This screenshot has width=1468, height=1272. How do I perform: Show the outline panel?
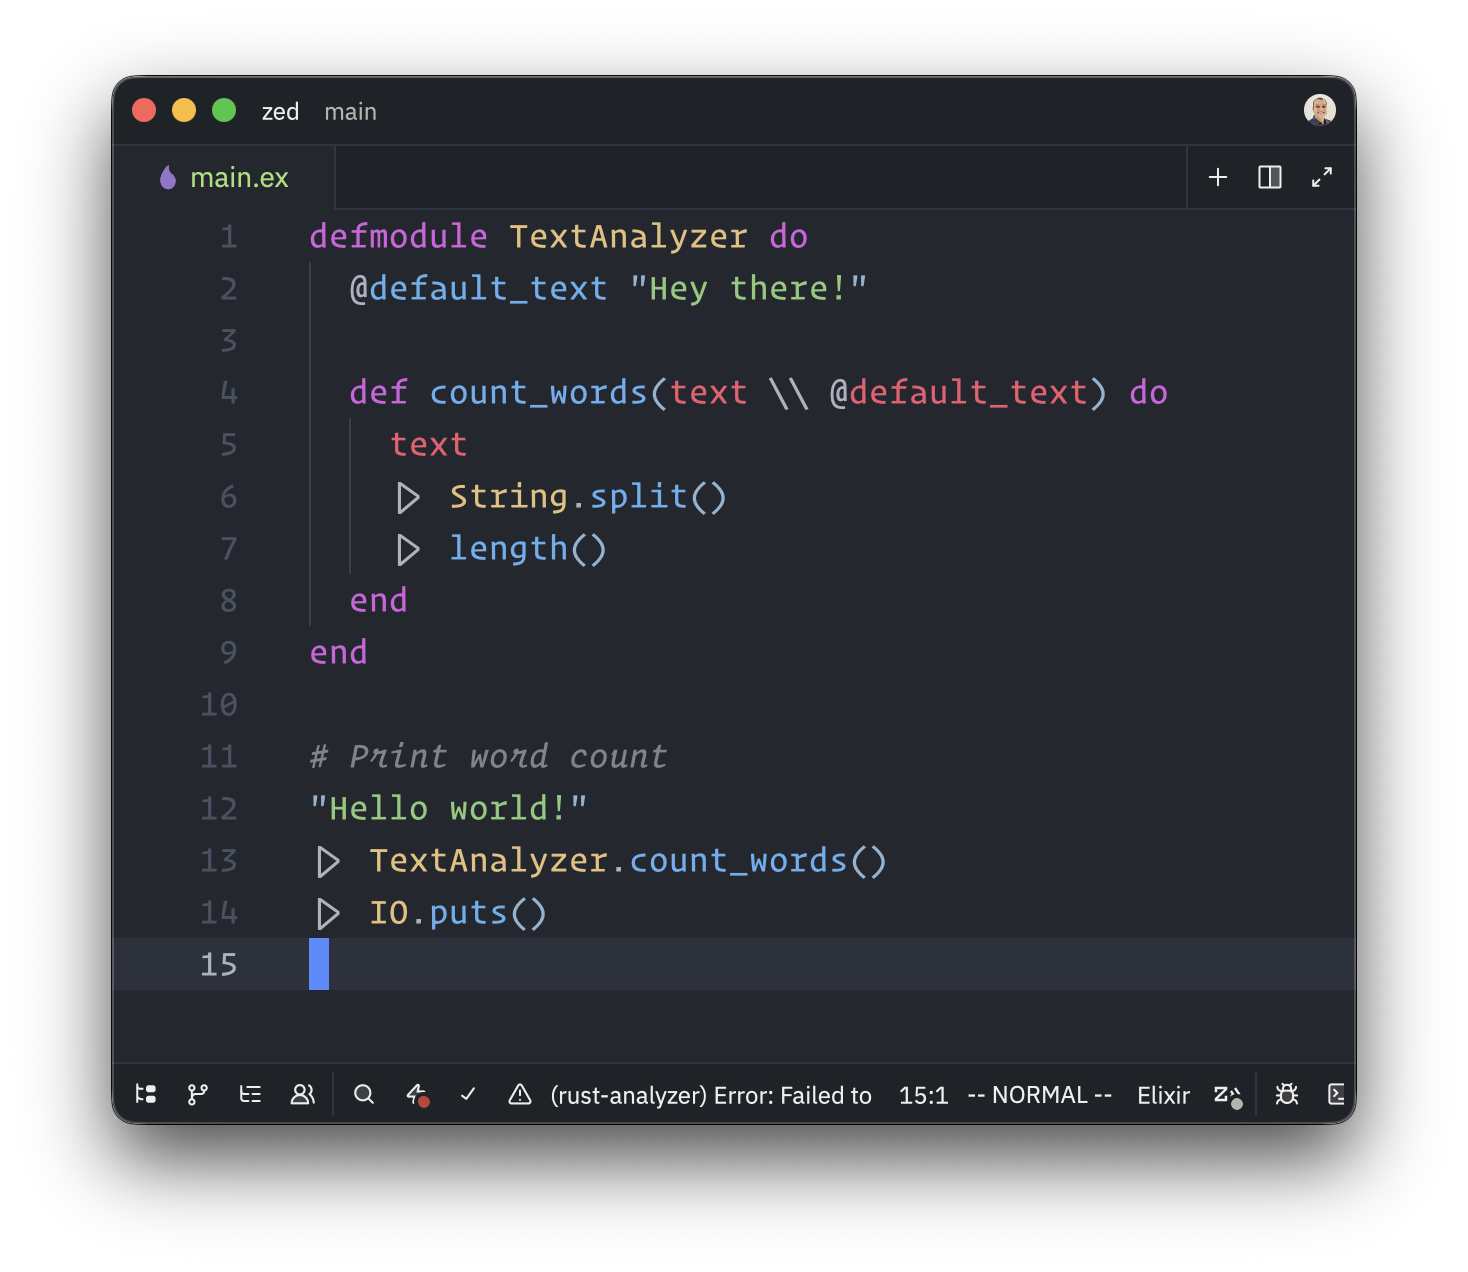[250, 1094]
